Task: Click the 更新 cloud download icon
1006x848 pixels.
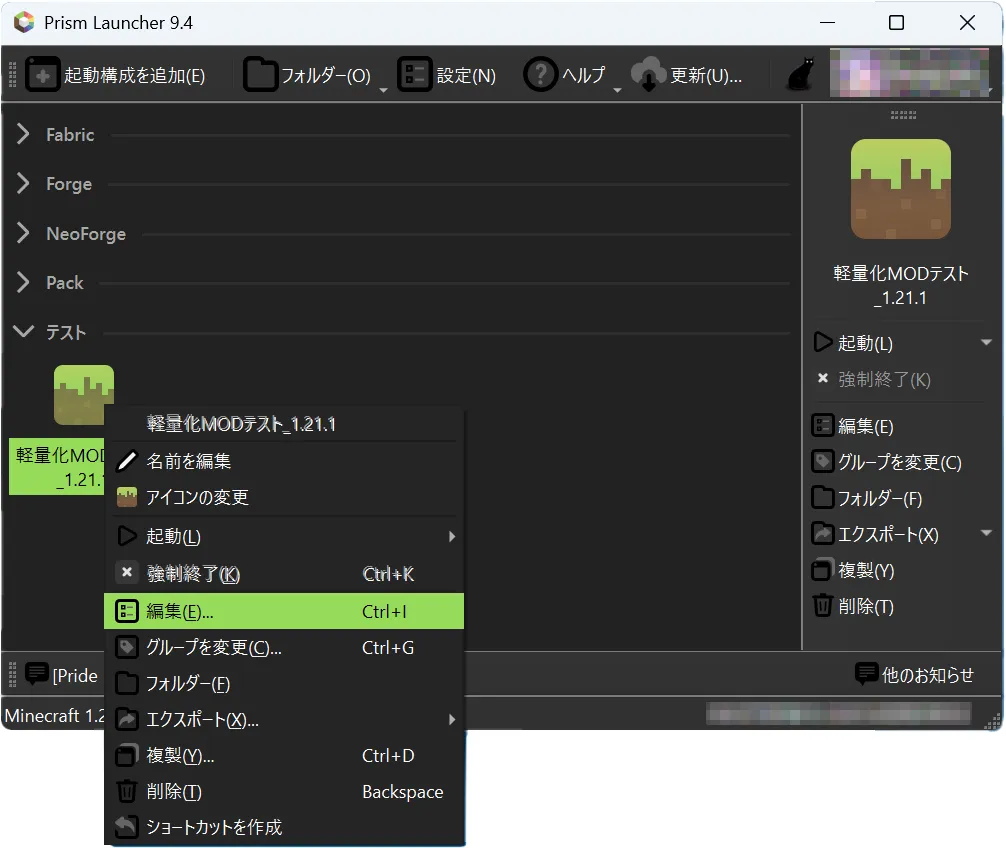Action: click(648, 75)
